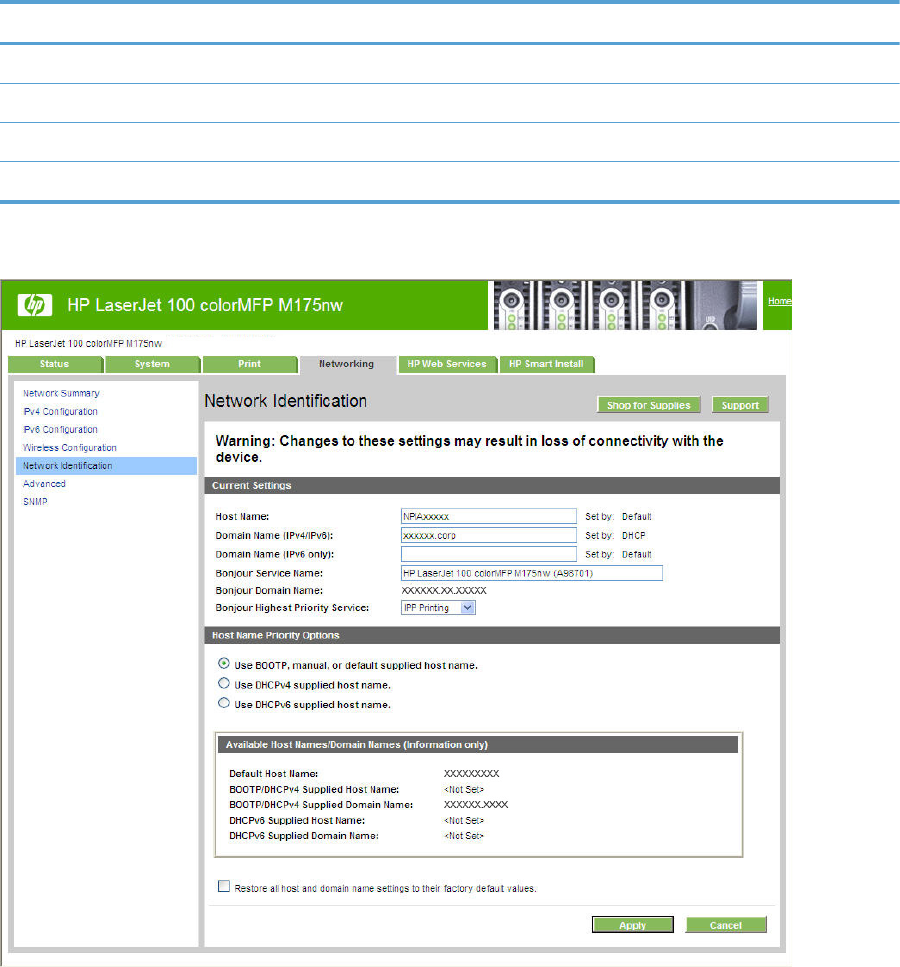Image resolution: width=900 pixels, height=967 pixels.
Task: Open Network Summary in sidebar
Action: pos(61,394)
